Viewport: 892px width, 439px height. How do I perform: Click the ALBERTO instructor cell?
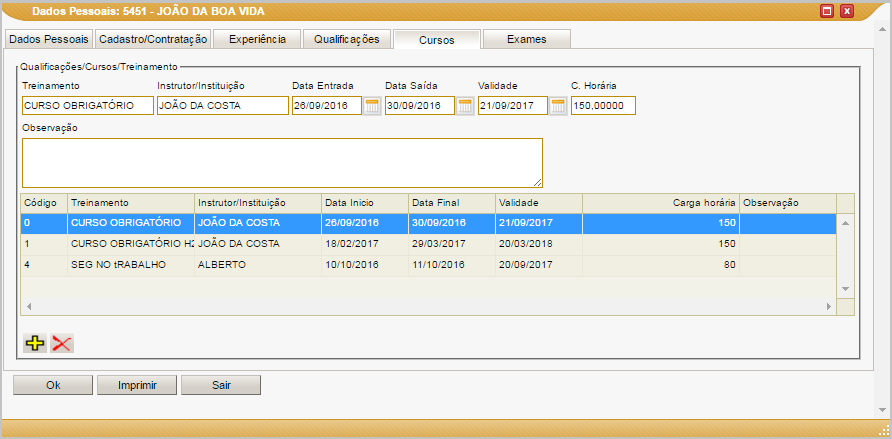pyautogui.click(x=258, y=265)
